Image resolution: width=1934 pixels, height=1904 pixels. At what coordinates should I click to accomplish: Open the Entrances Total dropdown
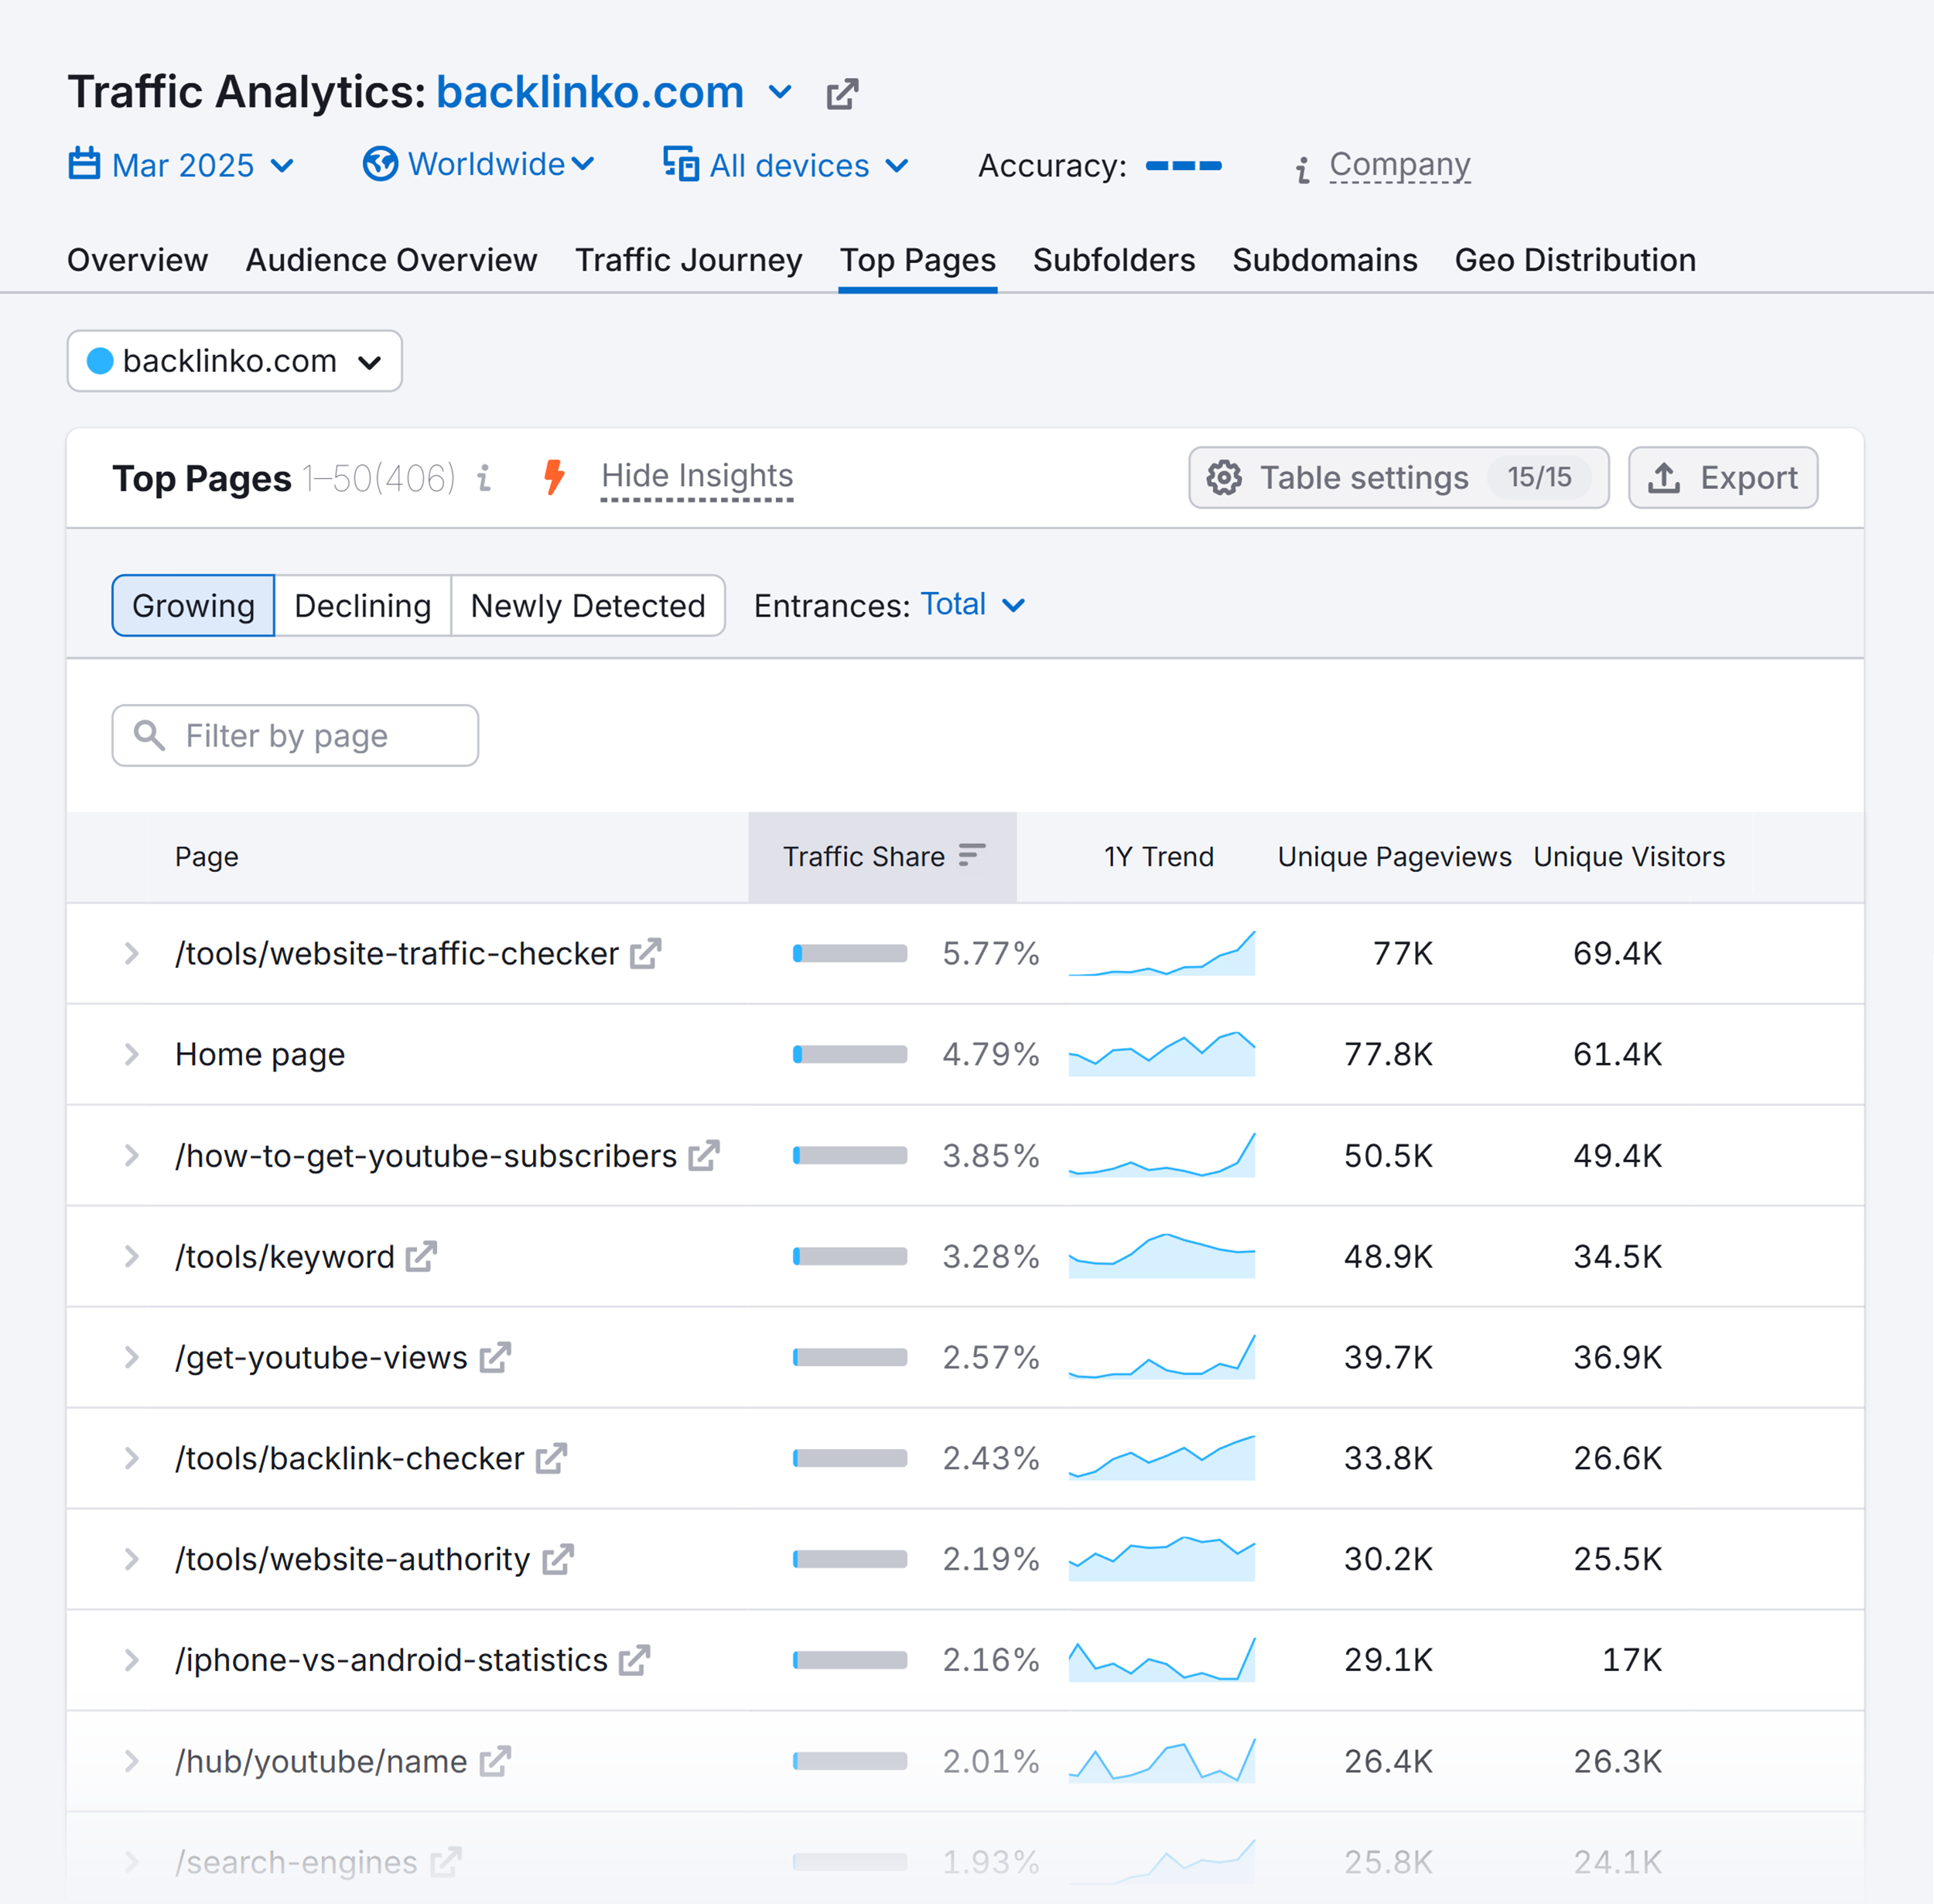[x=973, y=604]
